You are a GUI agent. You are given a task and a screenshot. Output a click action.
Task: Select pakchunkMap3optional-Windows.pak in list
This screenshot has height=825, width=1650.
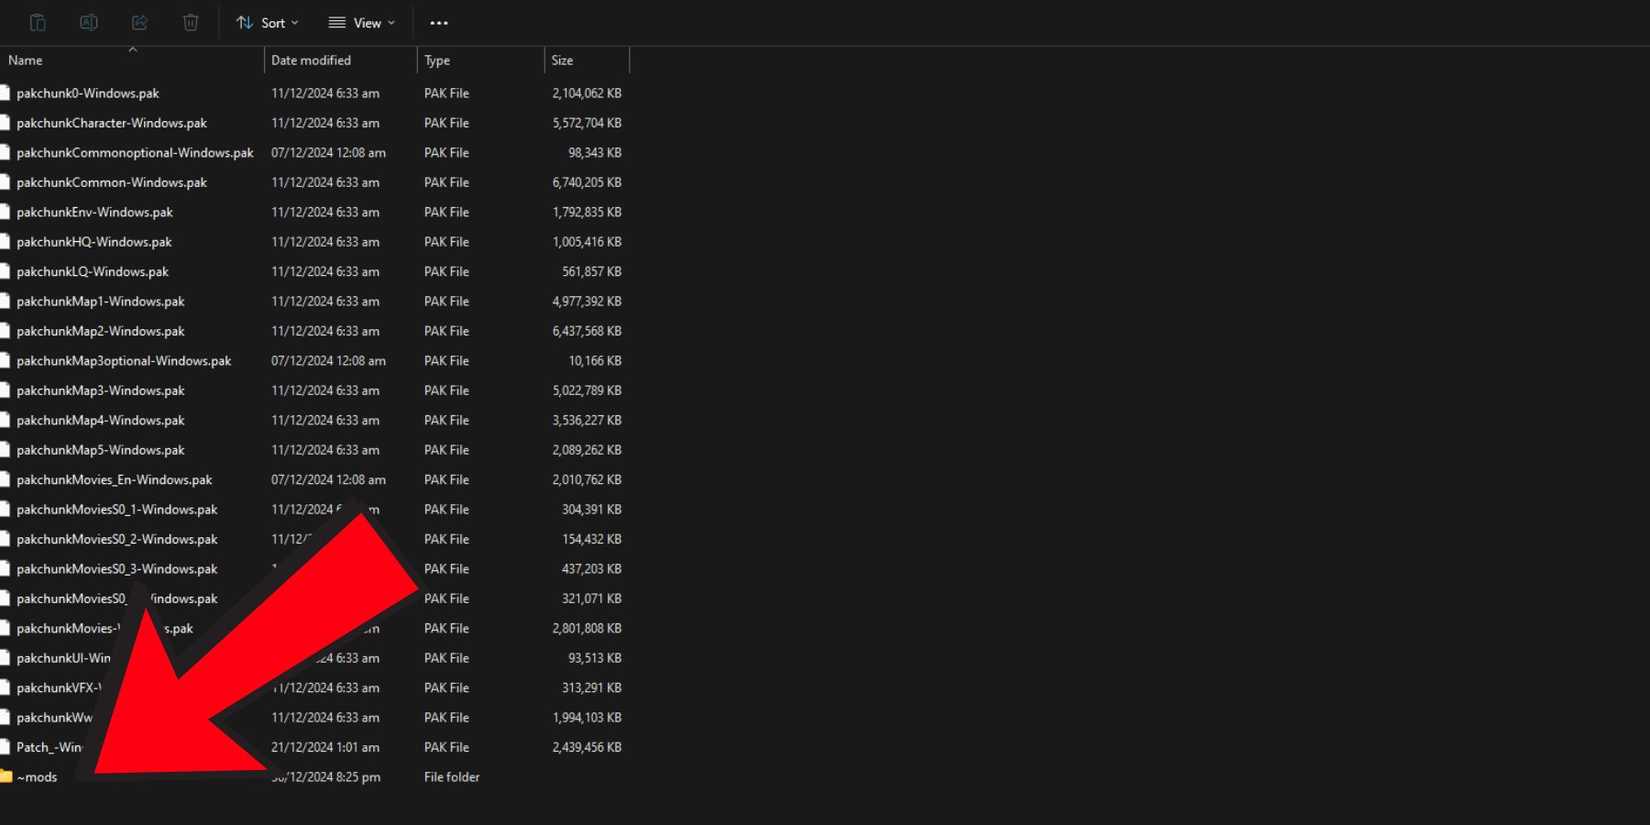(124, 361)
